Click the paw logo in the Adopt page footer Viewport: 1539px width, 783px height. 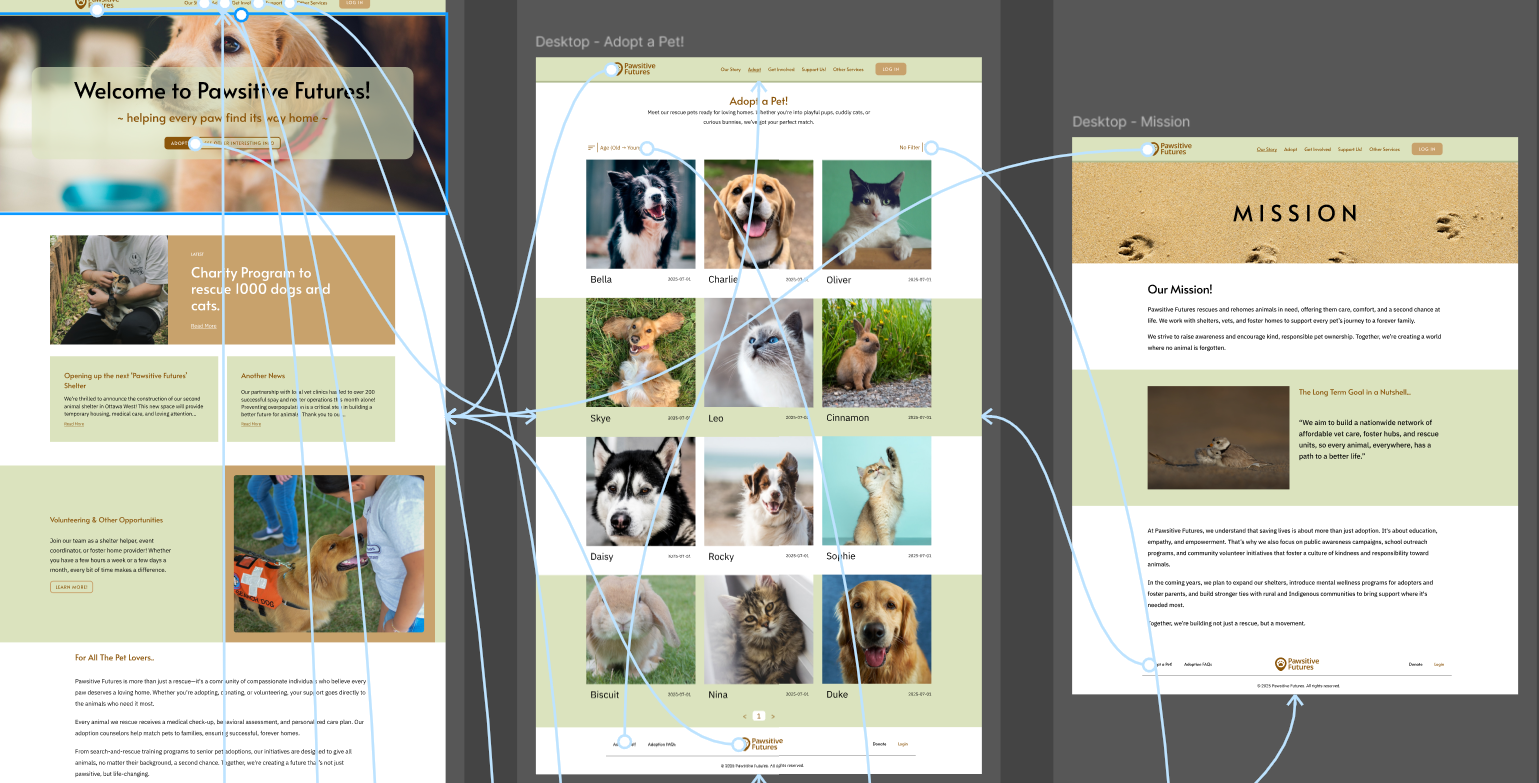740,743
